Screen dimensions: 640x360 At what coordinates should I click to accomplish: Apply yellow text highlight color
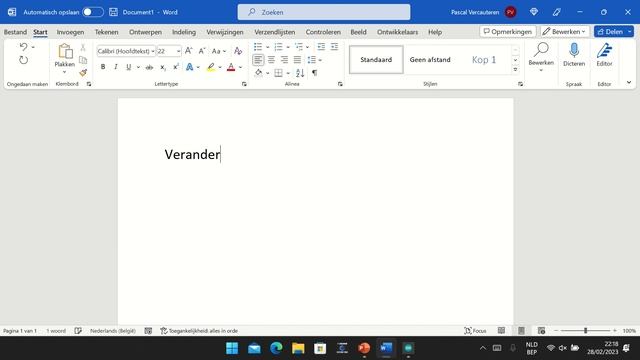tap(211, 67)
